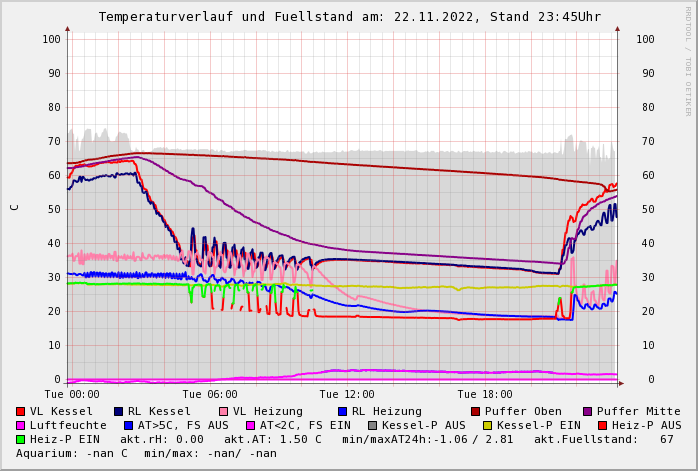Click the blue RL Heizung legend swatch
This screenshot has height=471, width=698.
(343, 412)
